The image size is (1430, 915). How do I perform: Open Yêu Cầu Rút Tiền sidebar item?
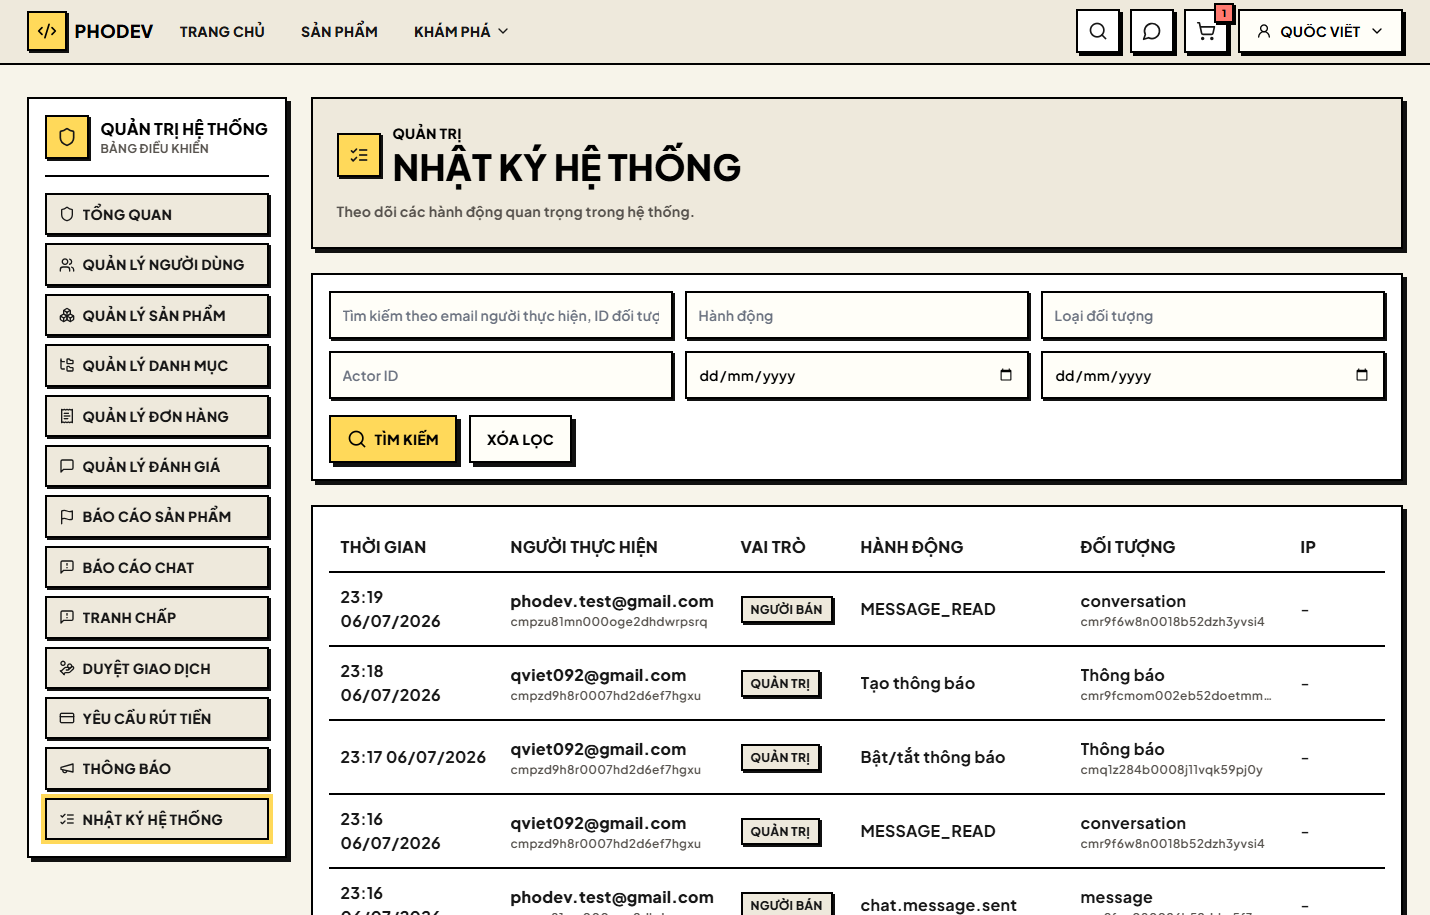157,718
